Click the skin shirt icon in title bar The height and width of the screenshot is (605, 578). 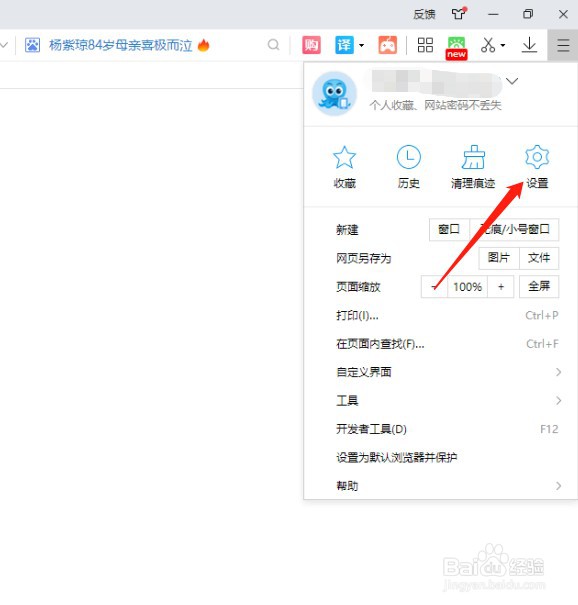click(458, 14)
